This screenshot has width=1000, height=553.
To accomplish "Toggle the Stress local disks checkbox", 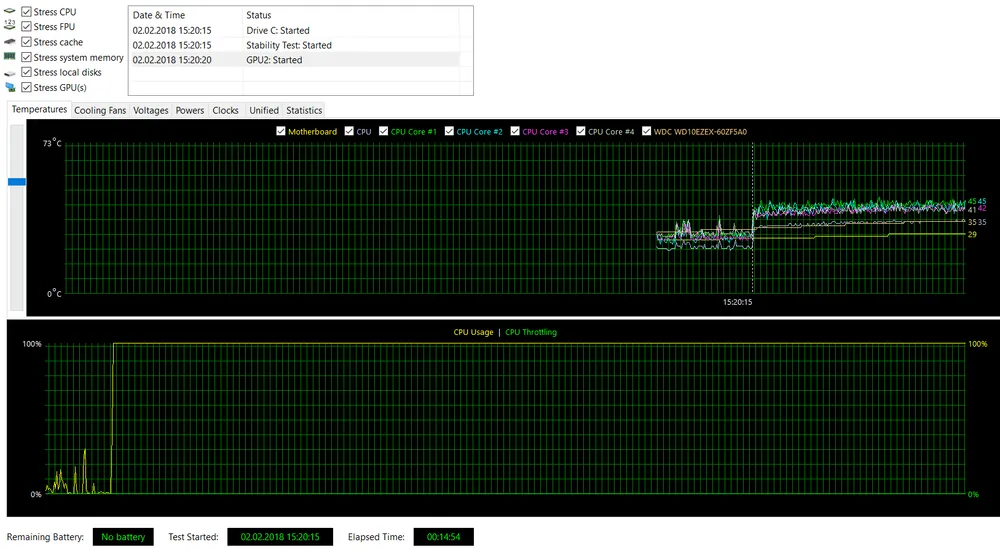I will (x=27, y=73).
